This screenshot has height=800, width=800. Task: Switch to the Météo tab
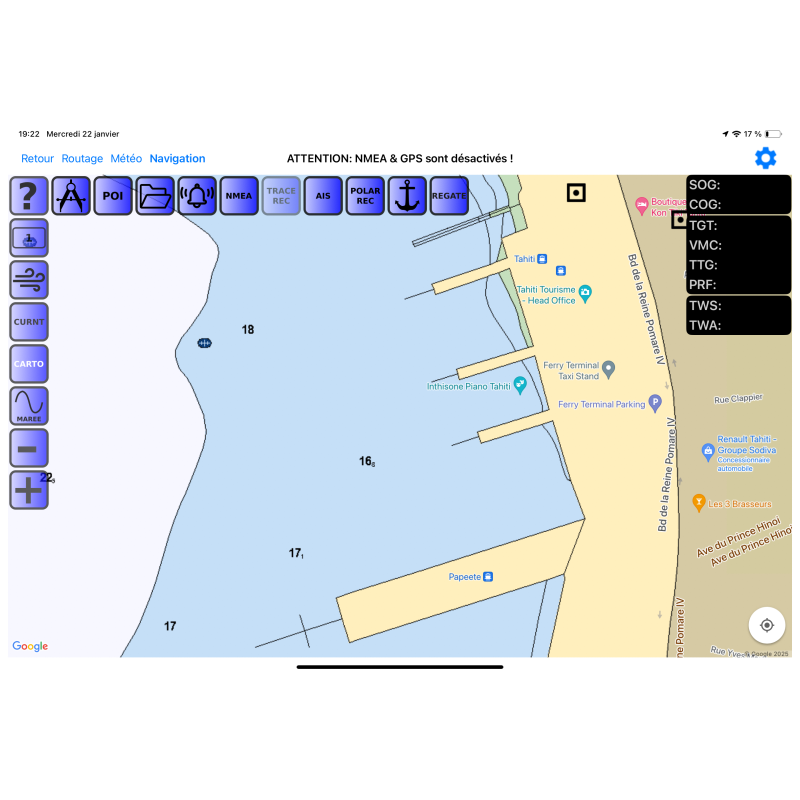tap(126, 159)
